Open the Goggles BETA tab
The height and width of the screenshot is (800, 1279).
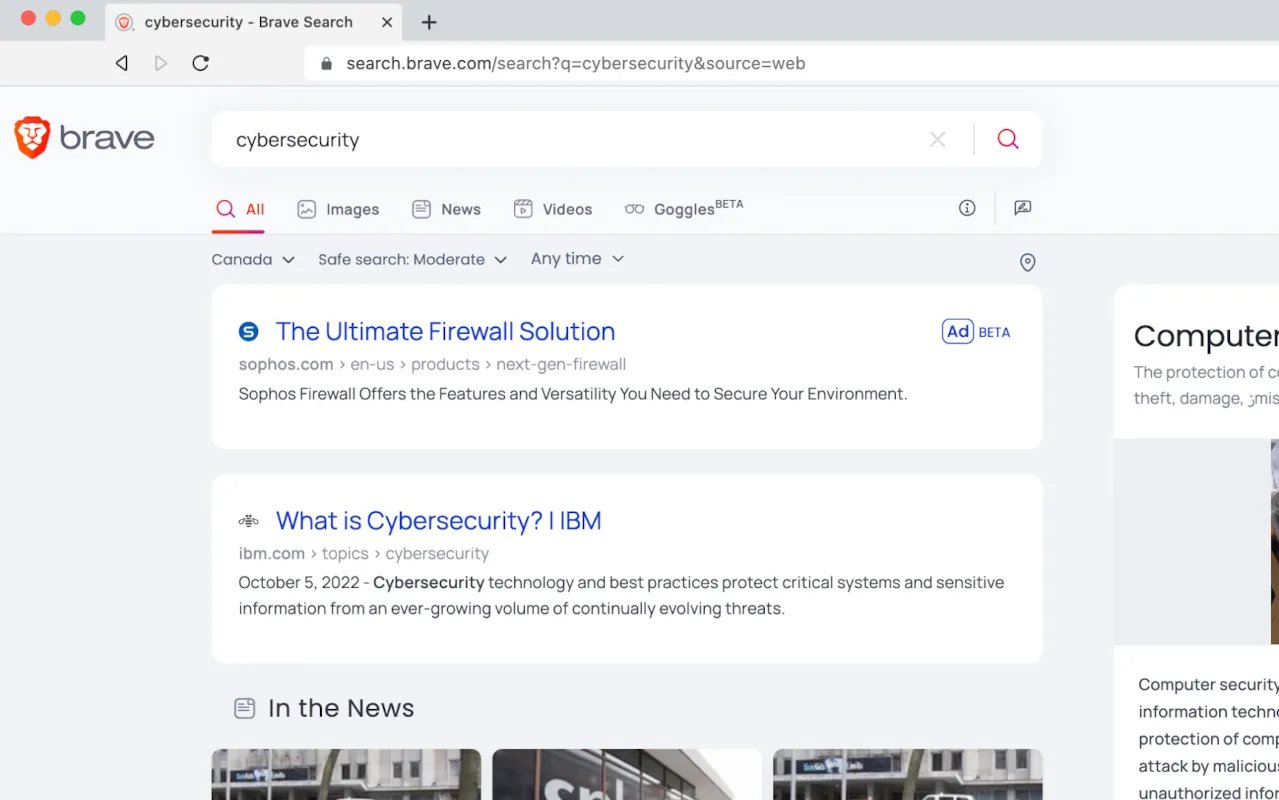(x=684, y=208)
